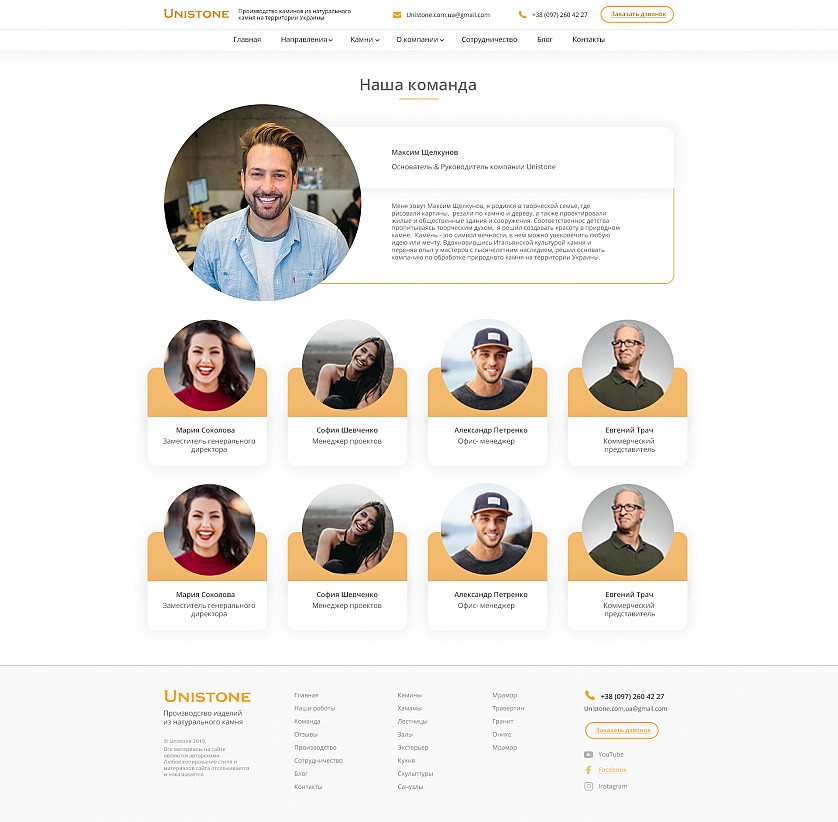
Task: Click Александр Петренко's photo in the top row
Action: pyautogui.click(x=486, y=366)
